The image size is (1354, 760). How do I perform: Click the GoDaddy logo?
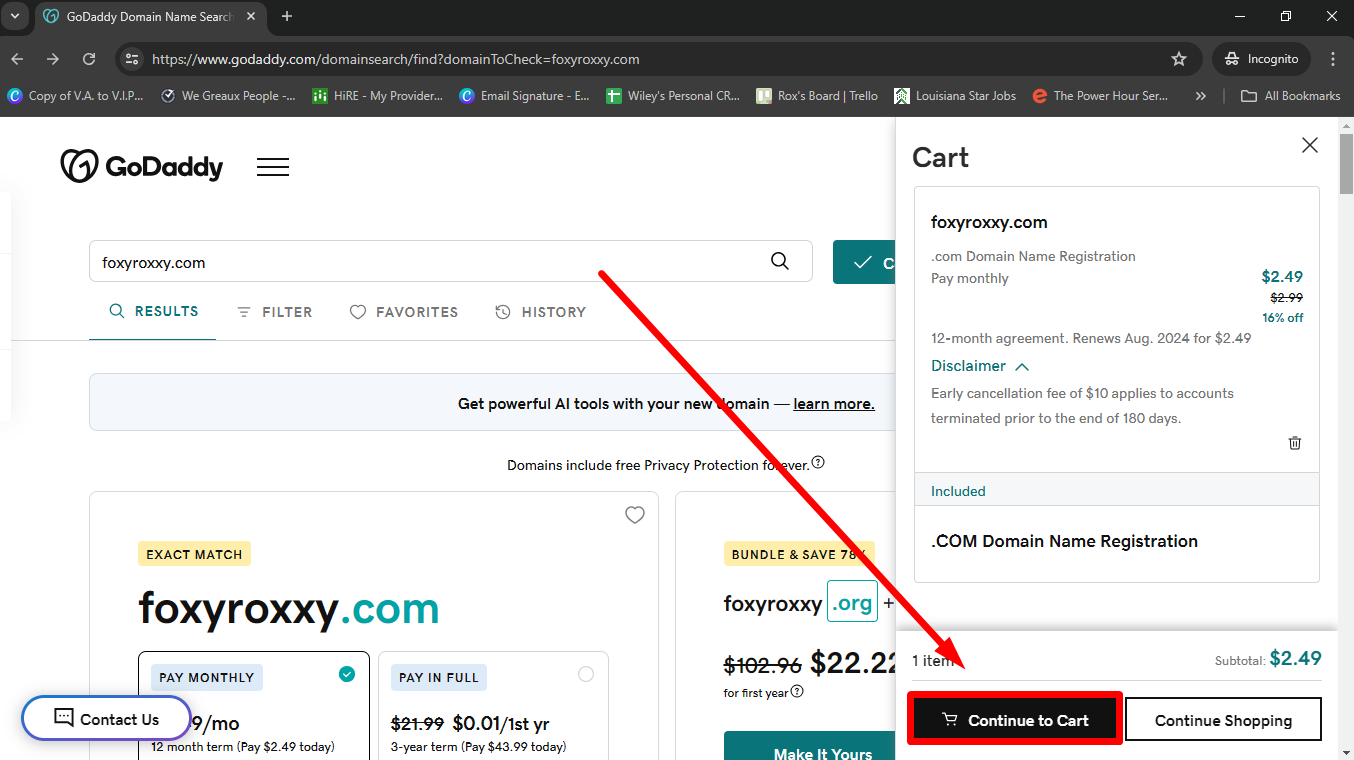tap(142, 167)
